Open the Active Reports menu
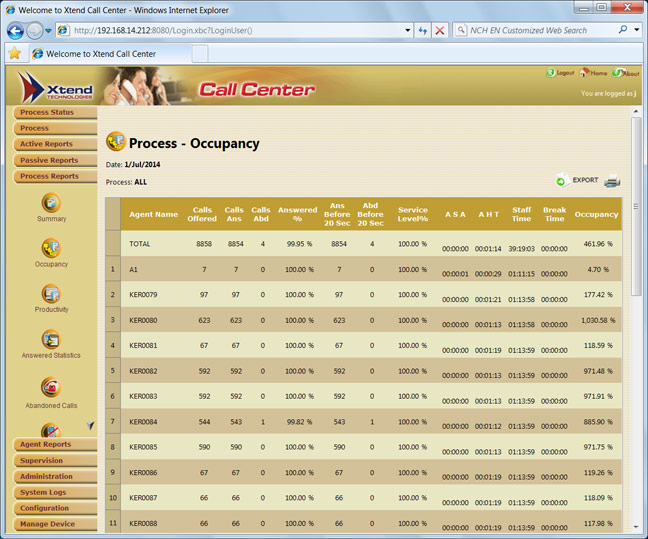This screenshot has width=648, height=539. [x=55, y=144]
